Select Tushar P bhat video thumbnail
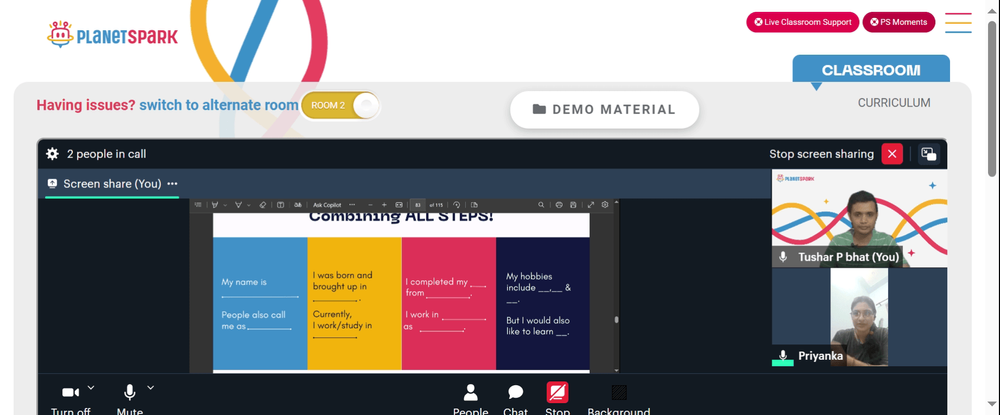Image resolution: width=1000 pixels, height=415 pixels. (859, 218)
